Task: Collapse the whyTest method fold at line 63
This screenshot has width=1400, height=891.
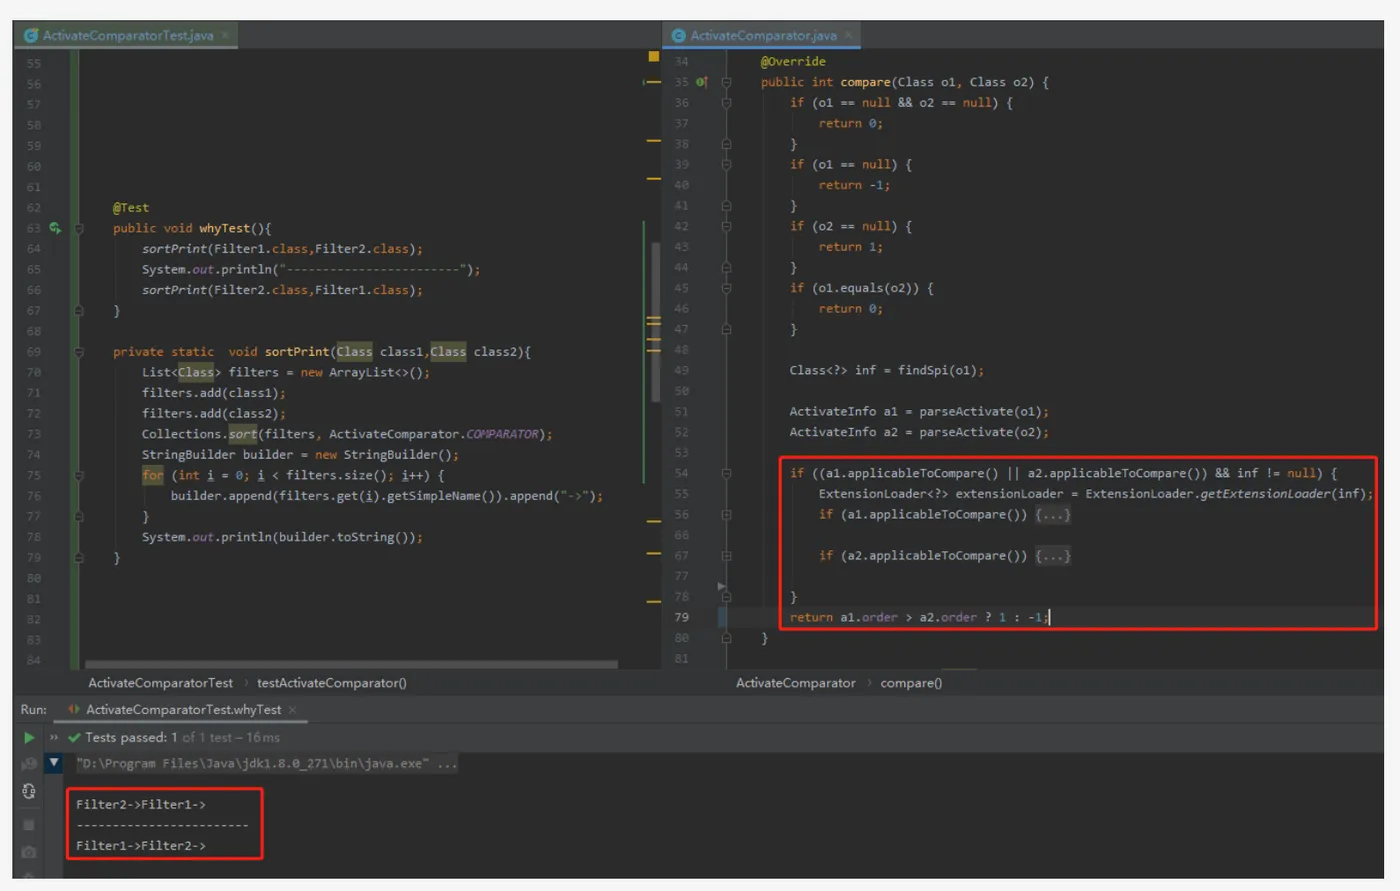Action: pyautogui.click(x=79, y=228)
